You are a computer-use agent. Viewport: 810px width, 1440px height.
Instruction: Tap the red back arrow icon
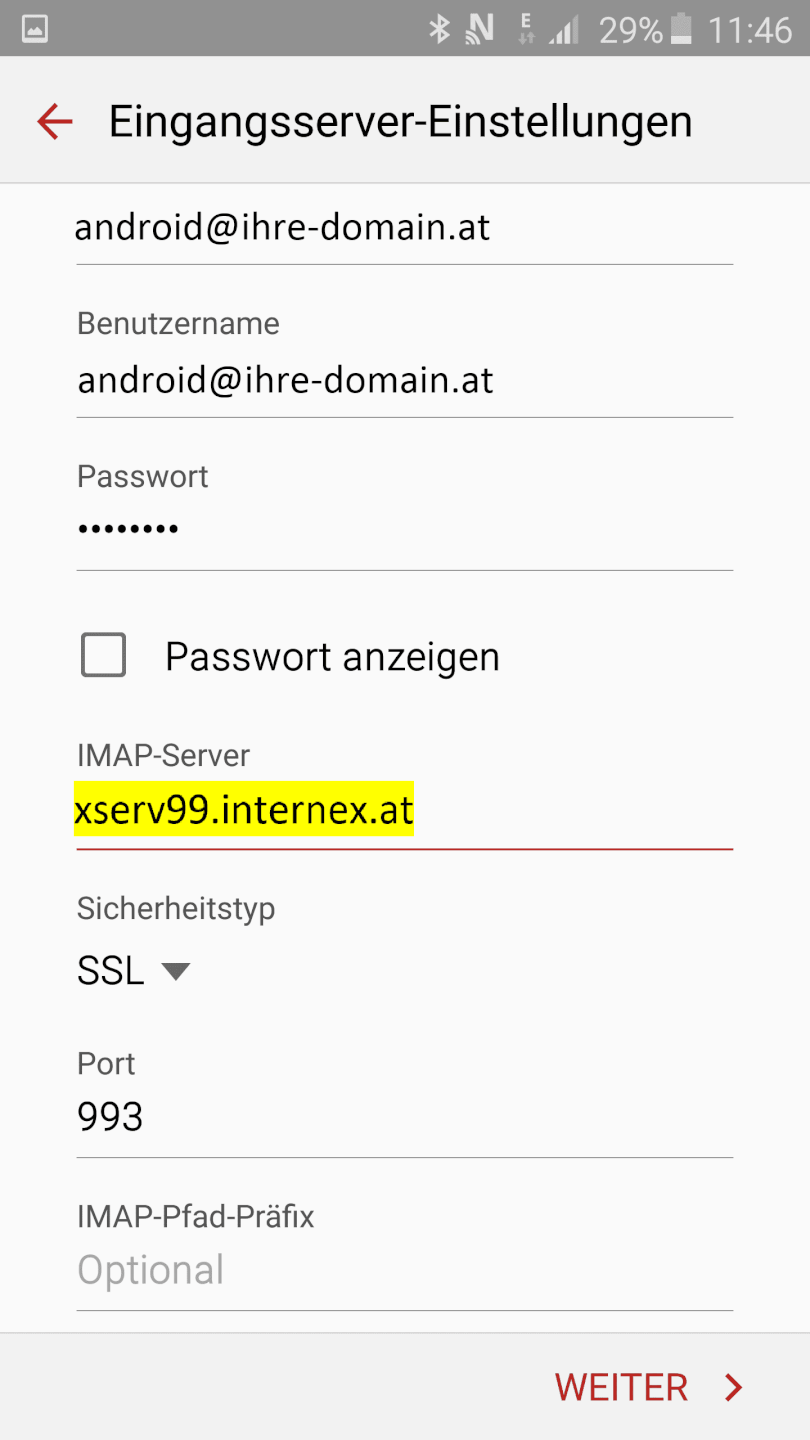(55, 122)
